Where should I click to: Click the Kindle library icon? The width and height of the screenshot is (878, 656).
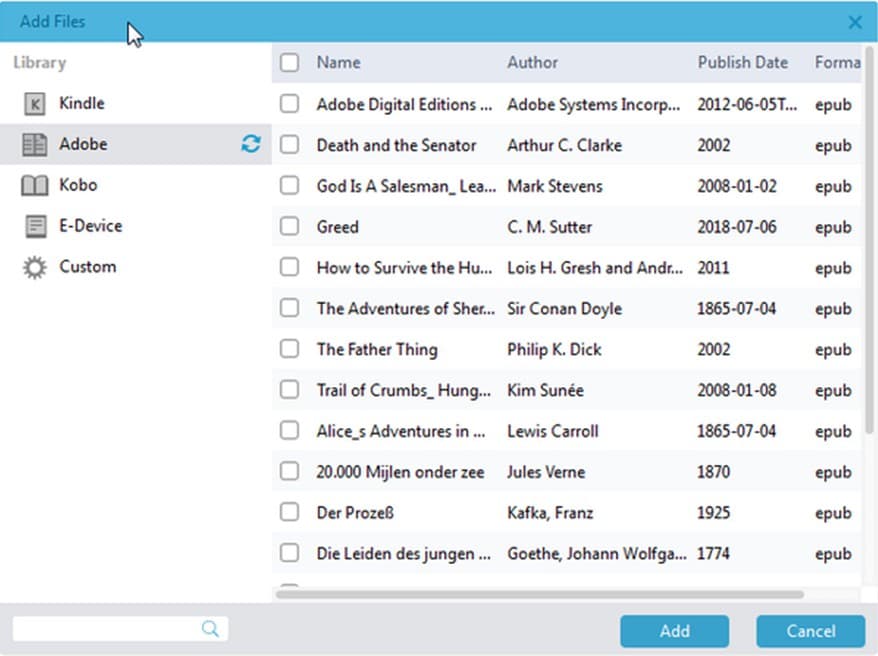(x=35, y=104)
